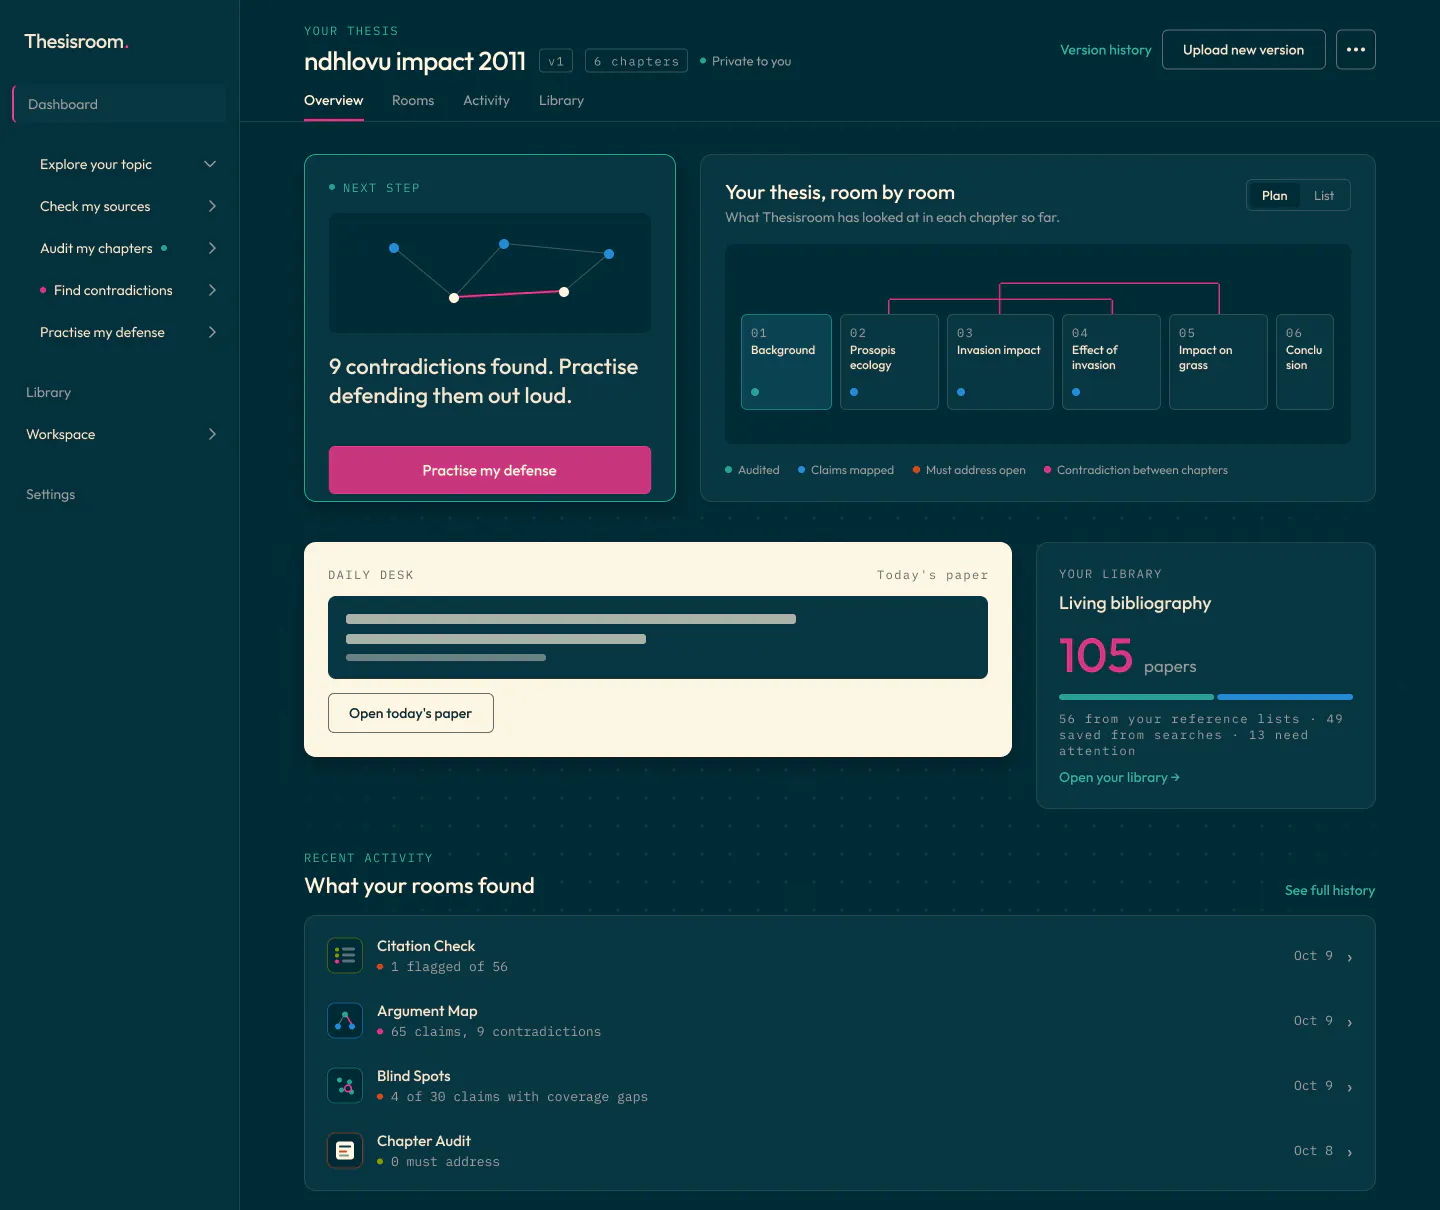Click Upload new version button

(1244, 49)
